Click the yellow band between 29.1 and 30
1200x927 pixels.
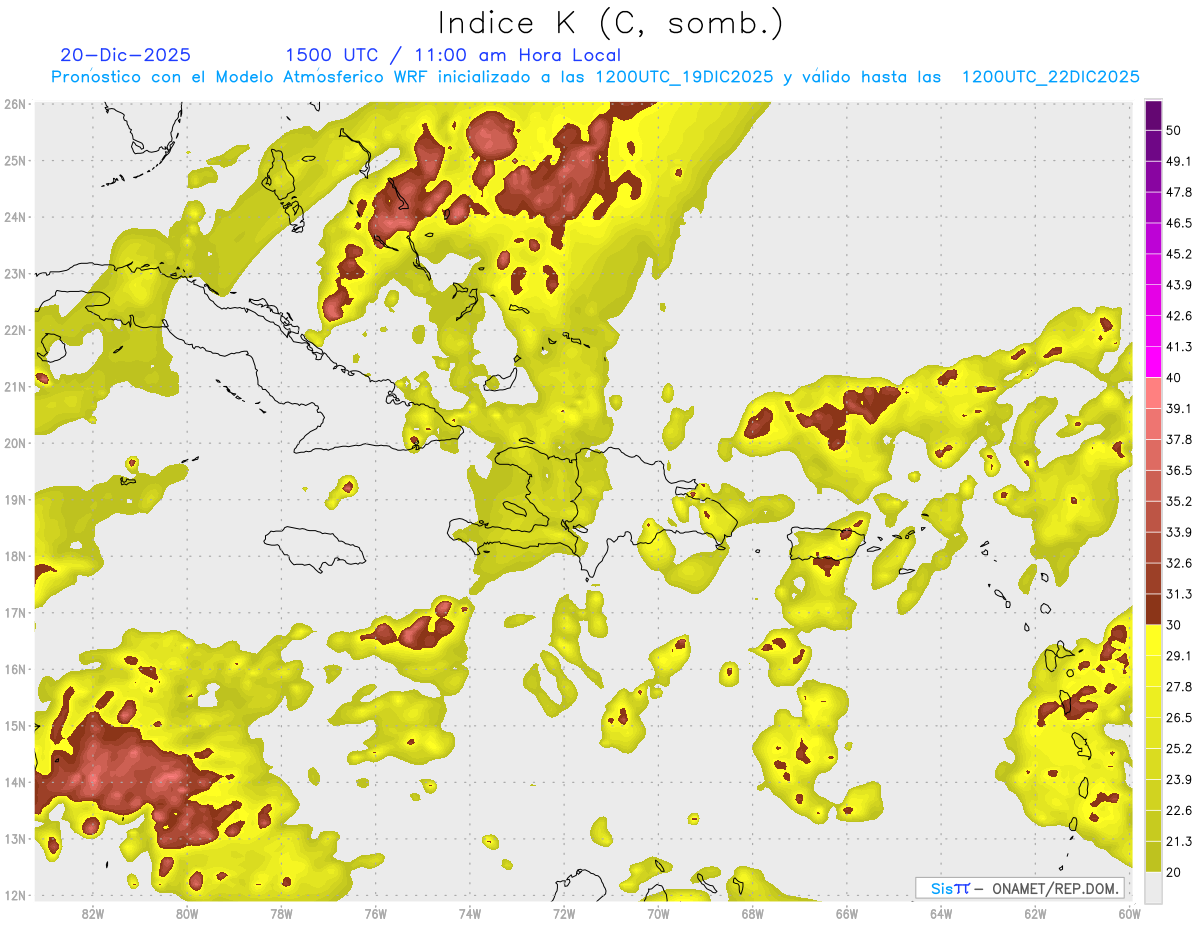[x=1153, y=640]
